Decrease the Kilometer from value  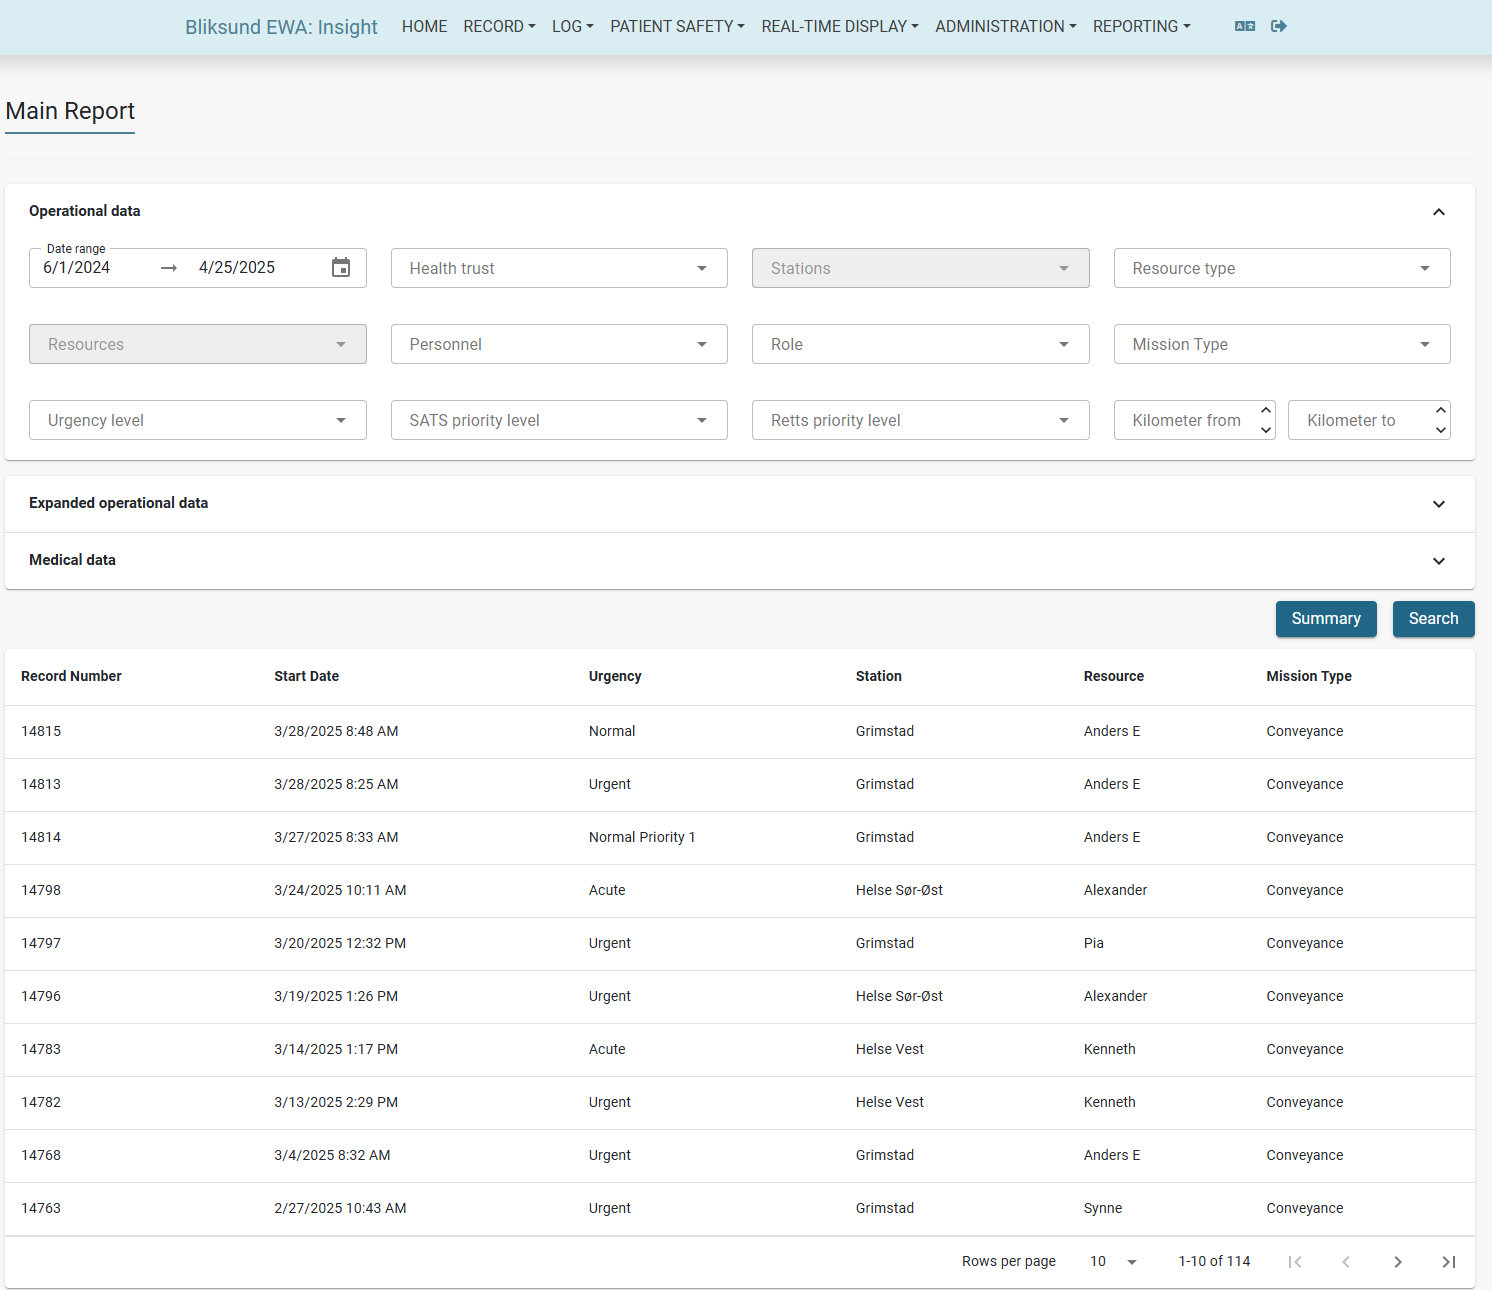click(x=1266, y=430)
